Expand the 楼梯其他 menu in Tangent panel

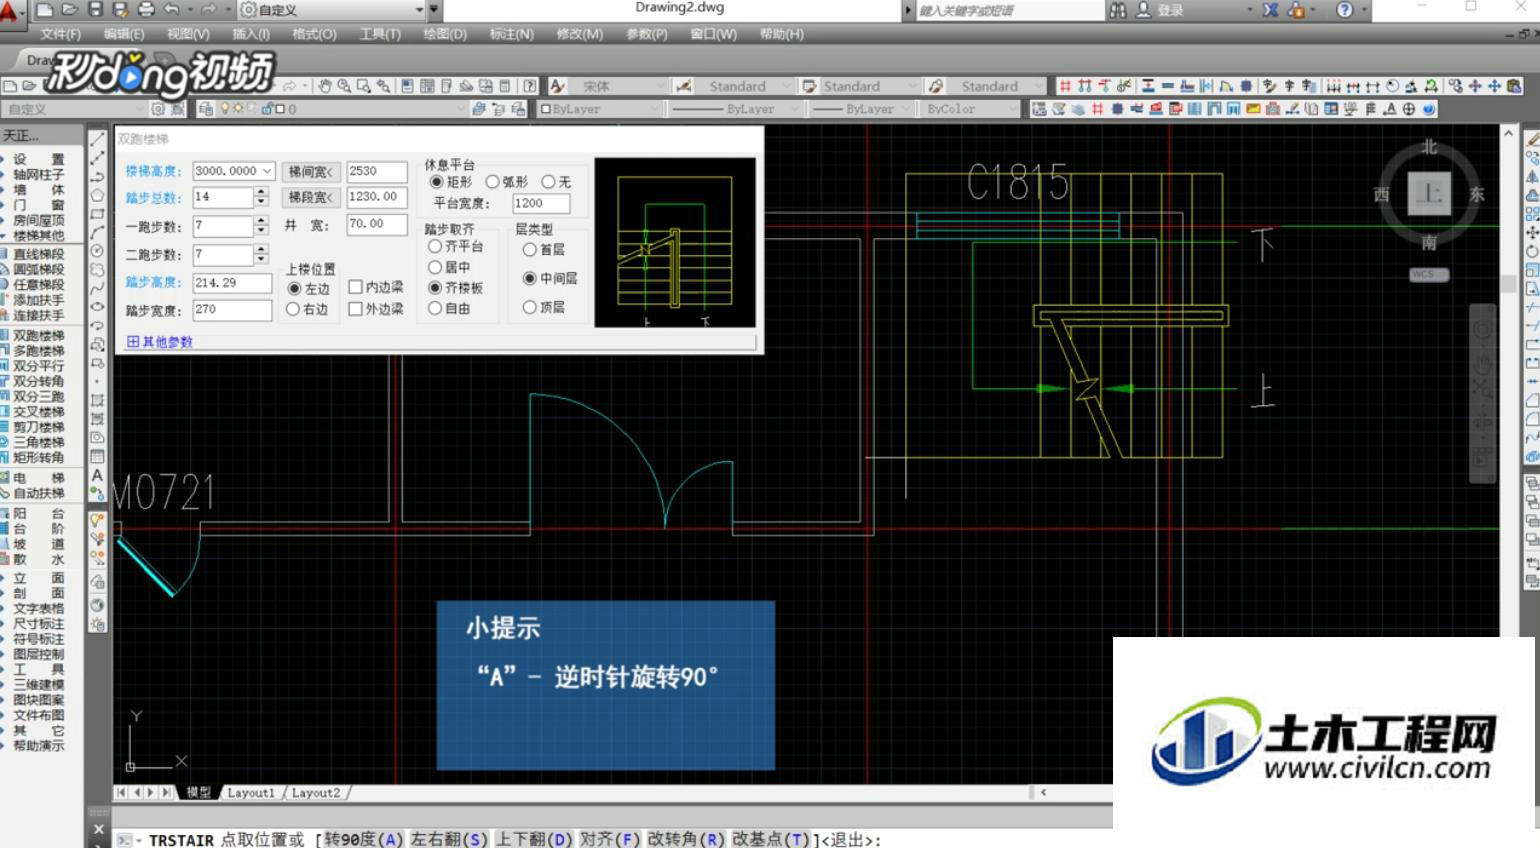pos(38,236)
